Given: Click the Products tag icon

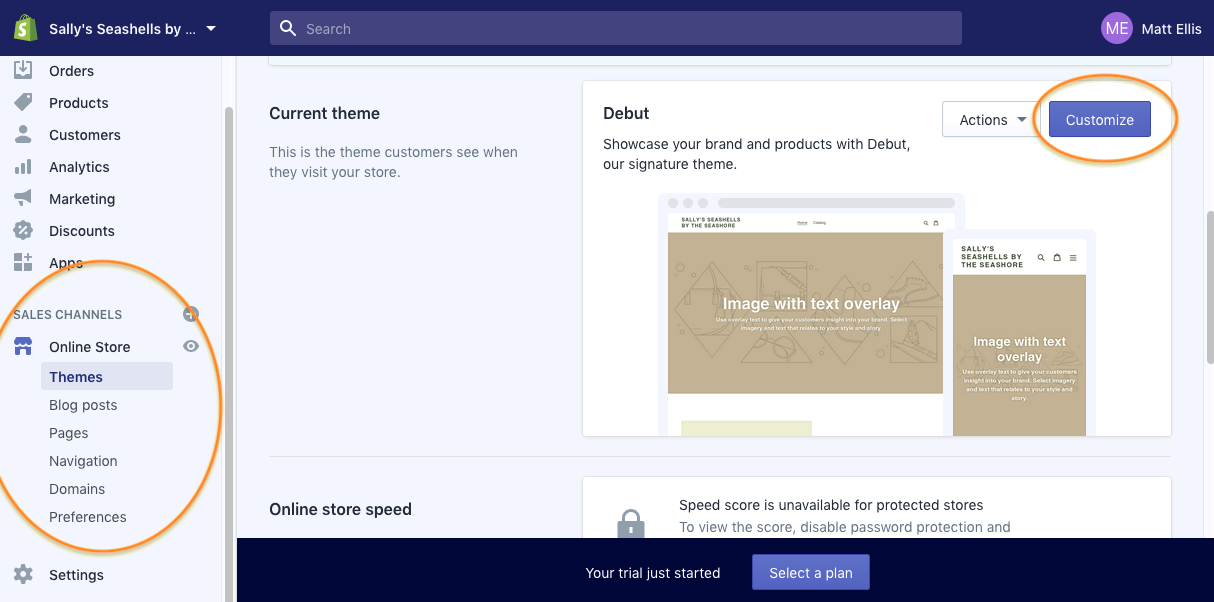Looking at the screenshot, I should coord(23,103).
